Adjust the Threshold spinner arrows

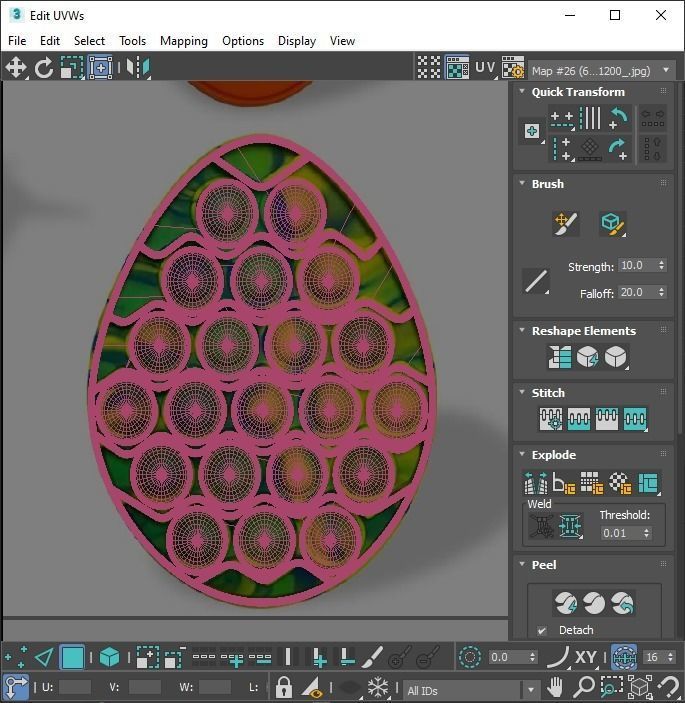(646, 533)
